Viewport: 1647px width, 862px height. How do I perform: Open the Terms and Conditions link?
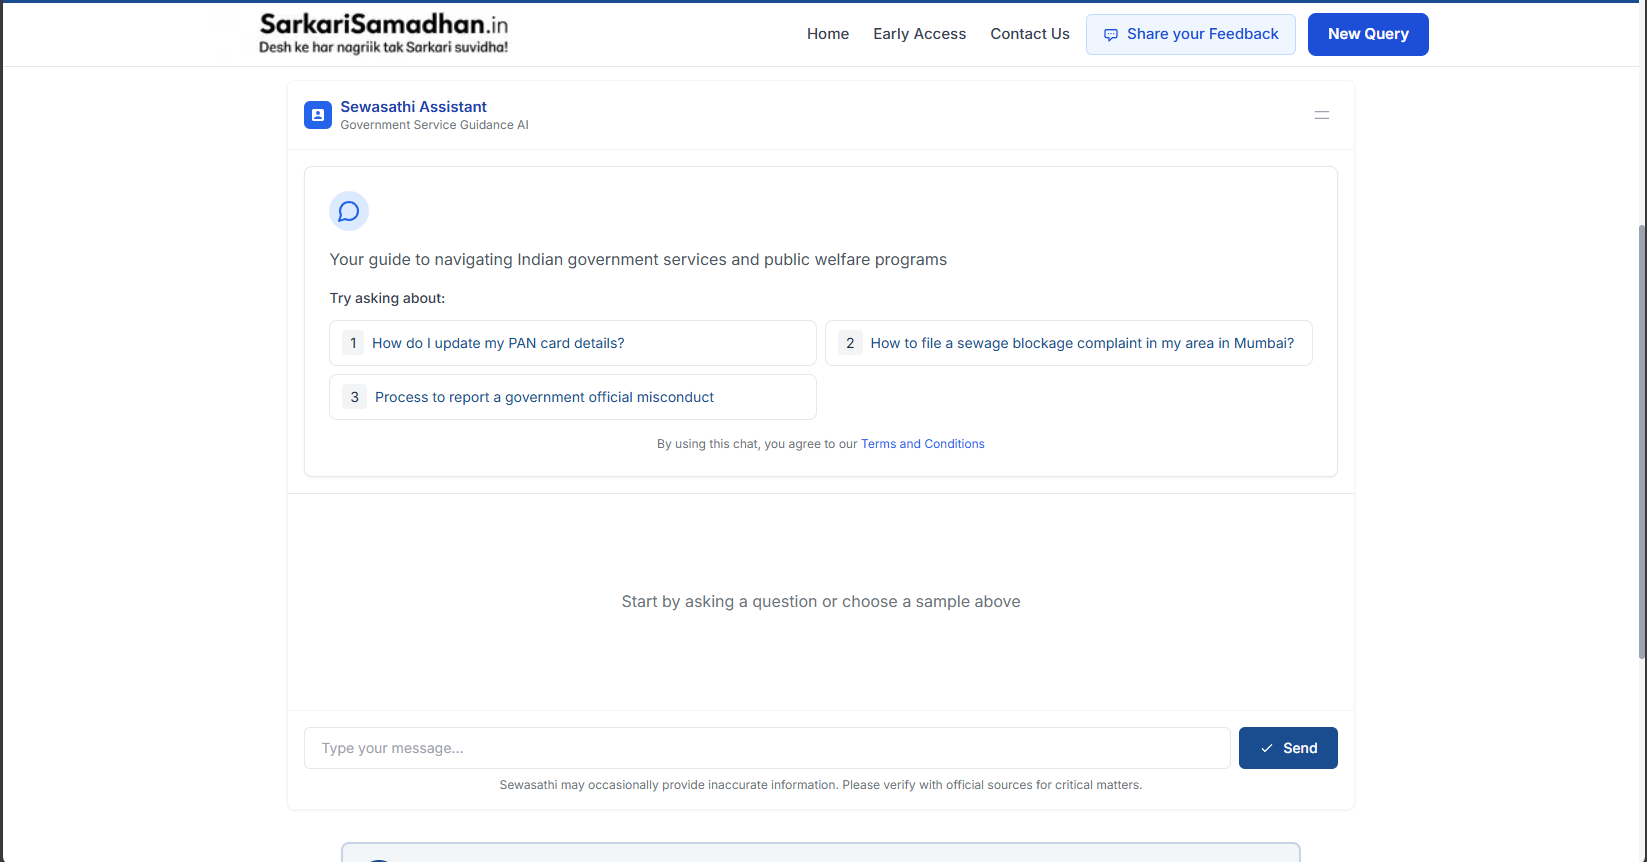[923, 444]
